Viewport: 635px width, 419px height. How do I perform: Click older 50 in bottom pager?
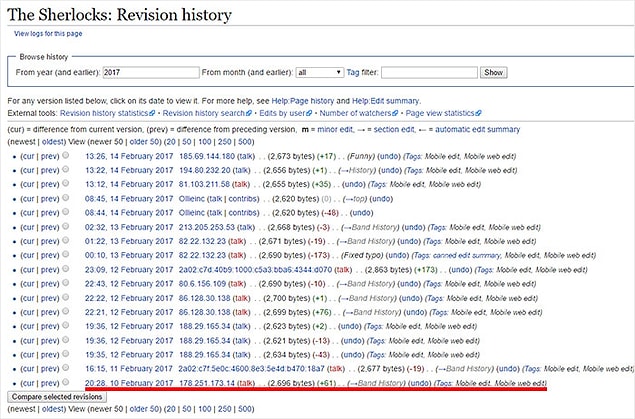coord(144,409)
